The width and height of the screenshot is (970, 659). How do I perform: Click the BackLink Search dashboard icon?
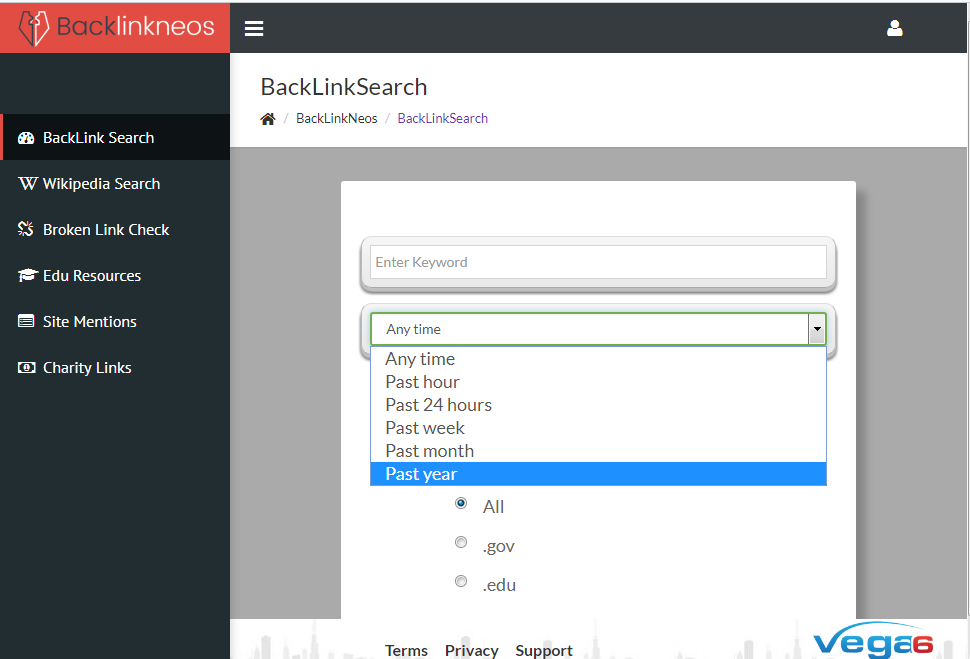tap(27, 138)
